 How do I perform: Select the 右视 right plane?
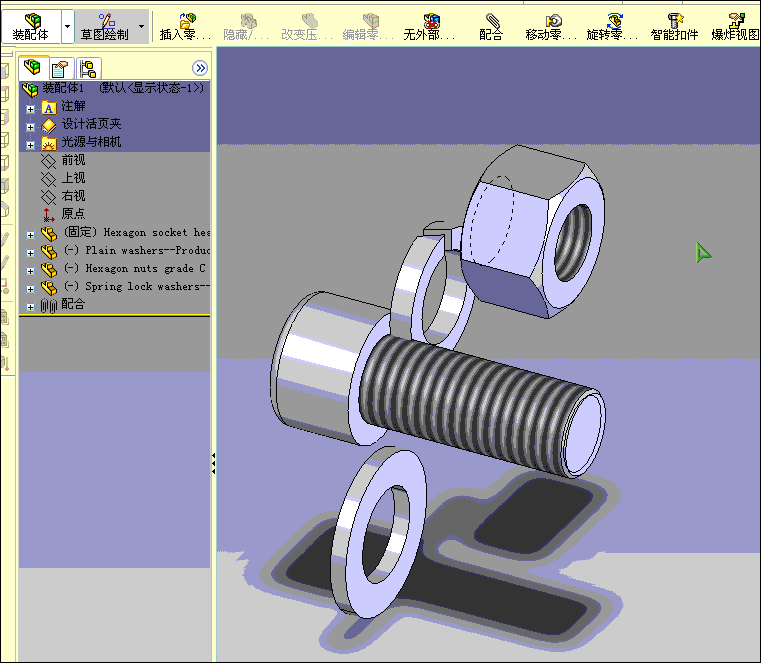point(73,196)
